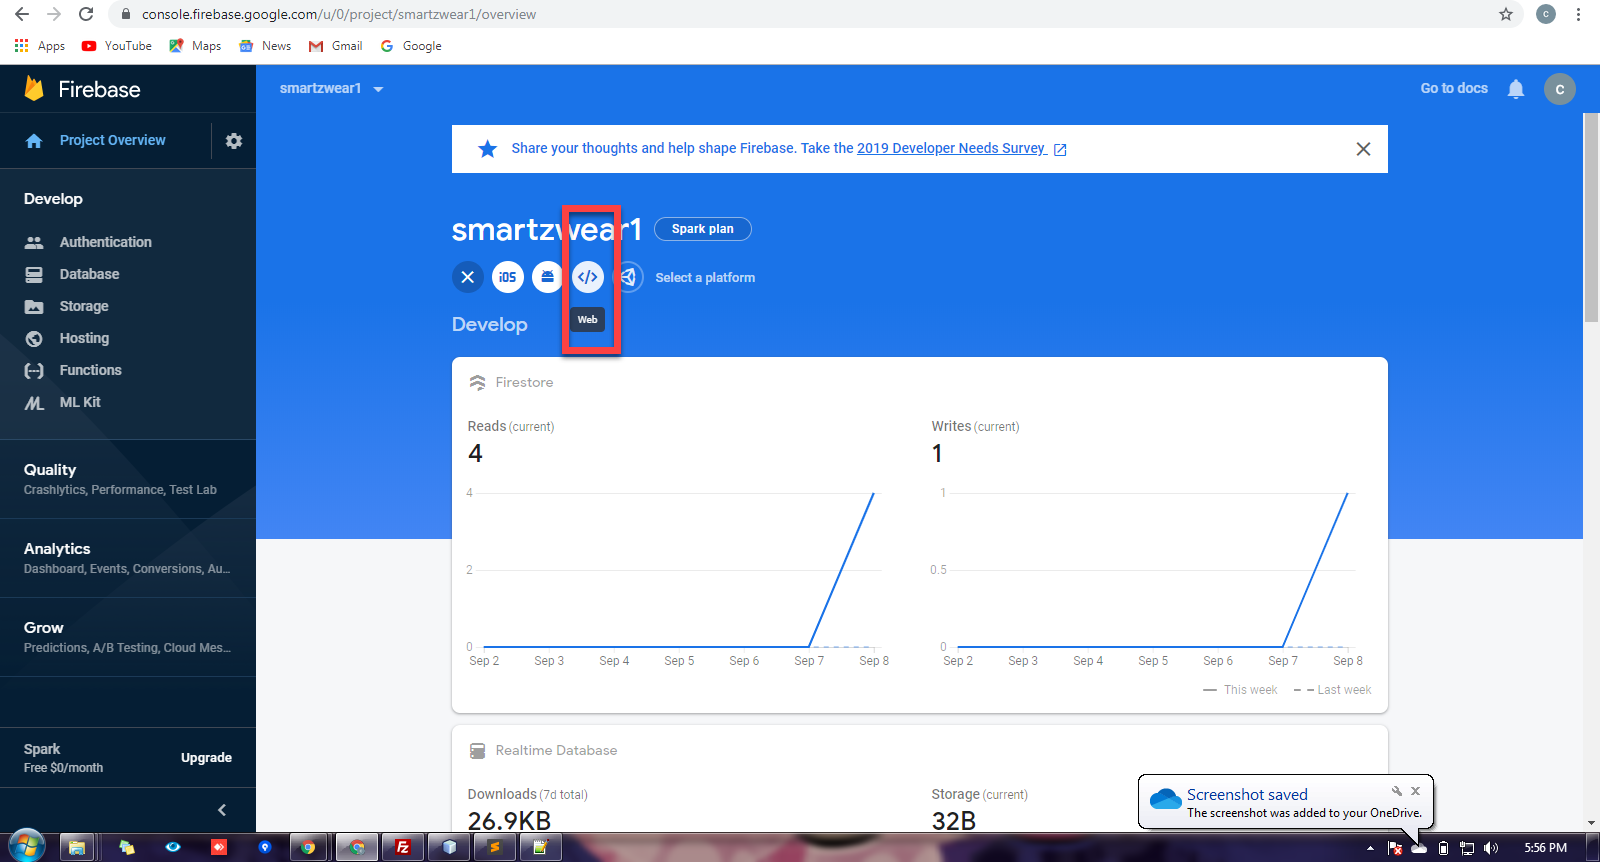
Task: Click the Firestore Writes value 1
Action: 937,454
